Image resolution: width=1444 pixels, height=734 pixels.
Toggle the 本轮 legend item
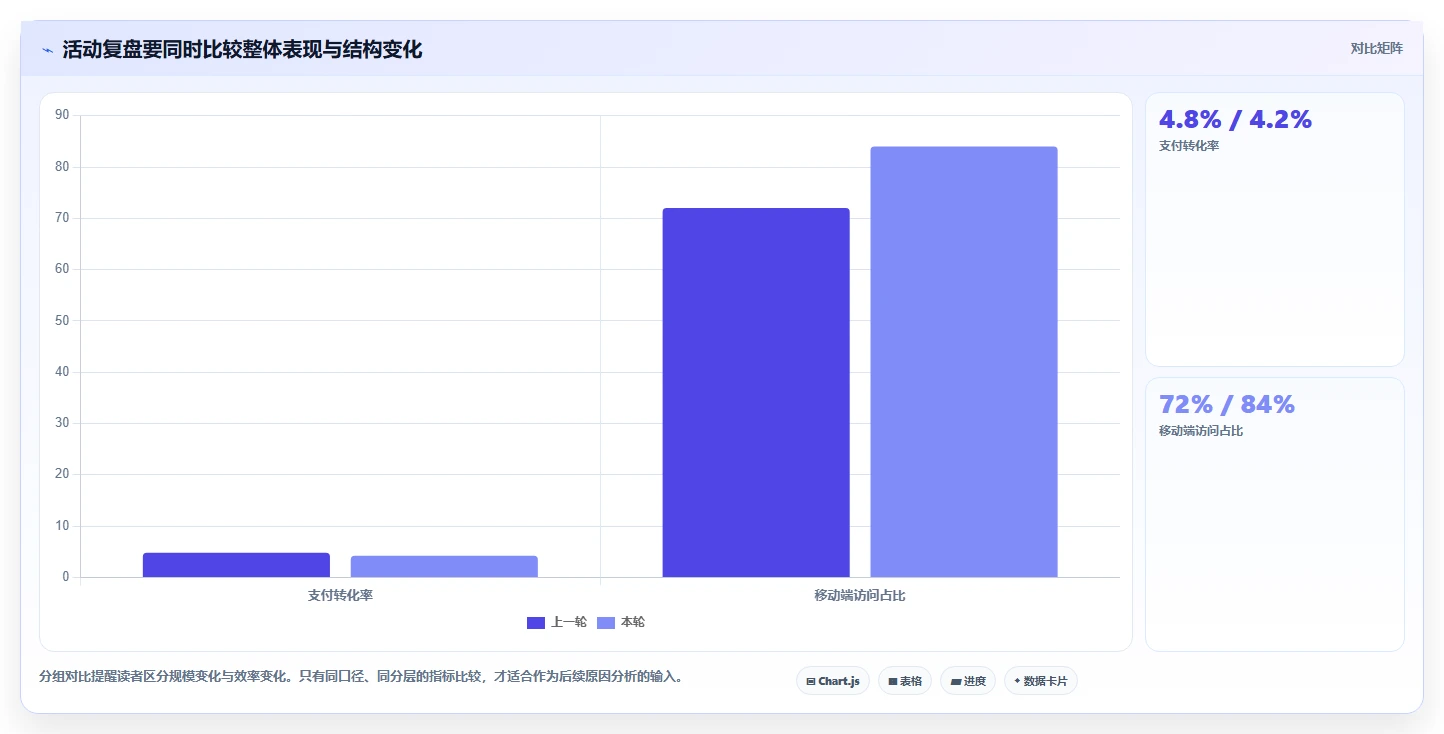click(621, 622)
